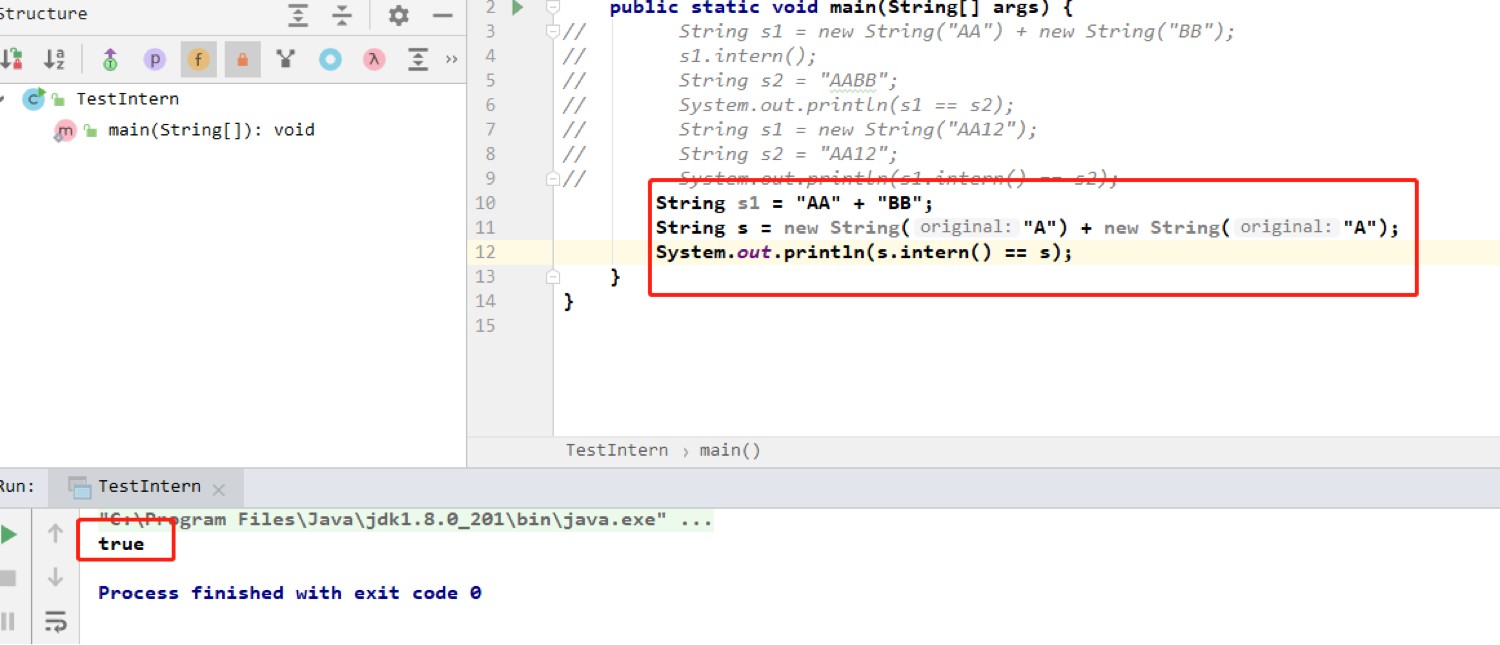Collapse comment block fold marker line 3
The height and width of the screenshot is (645, 1500).
pyautogui.click(x=553, y=31)
